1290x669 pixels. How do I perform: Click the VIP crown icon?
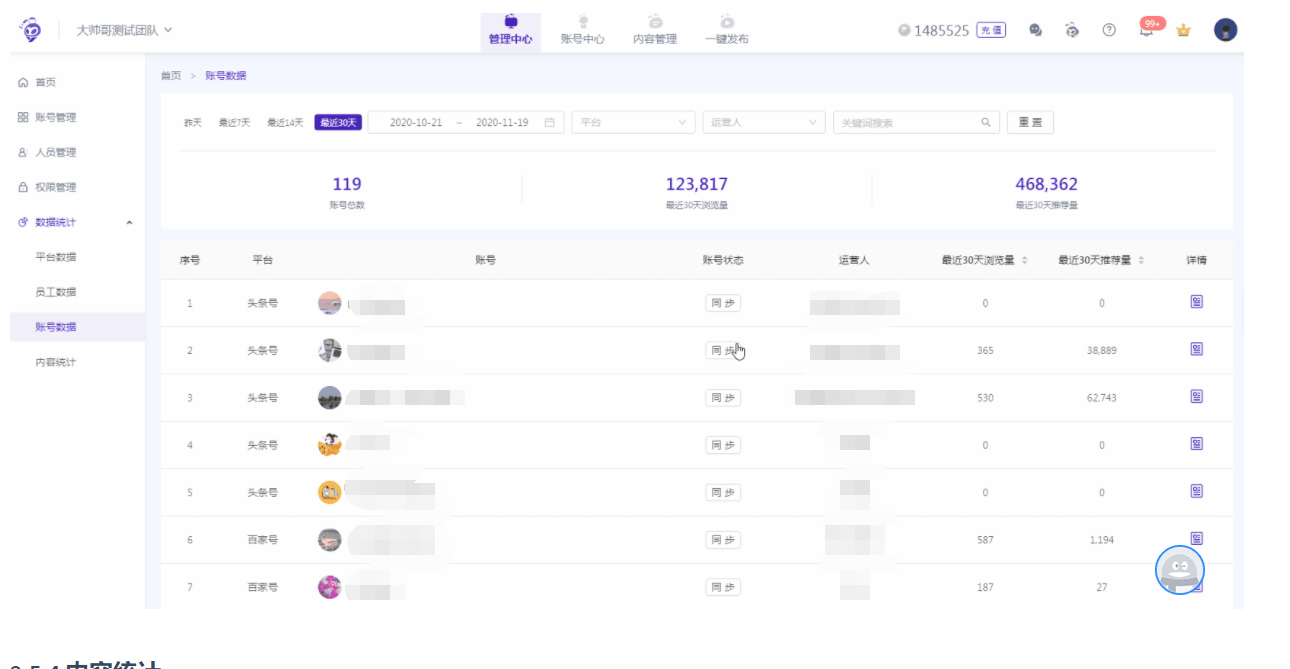point(1184,30)
